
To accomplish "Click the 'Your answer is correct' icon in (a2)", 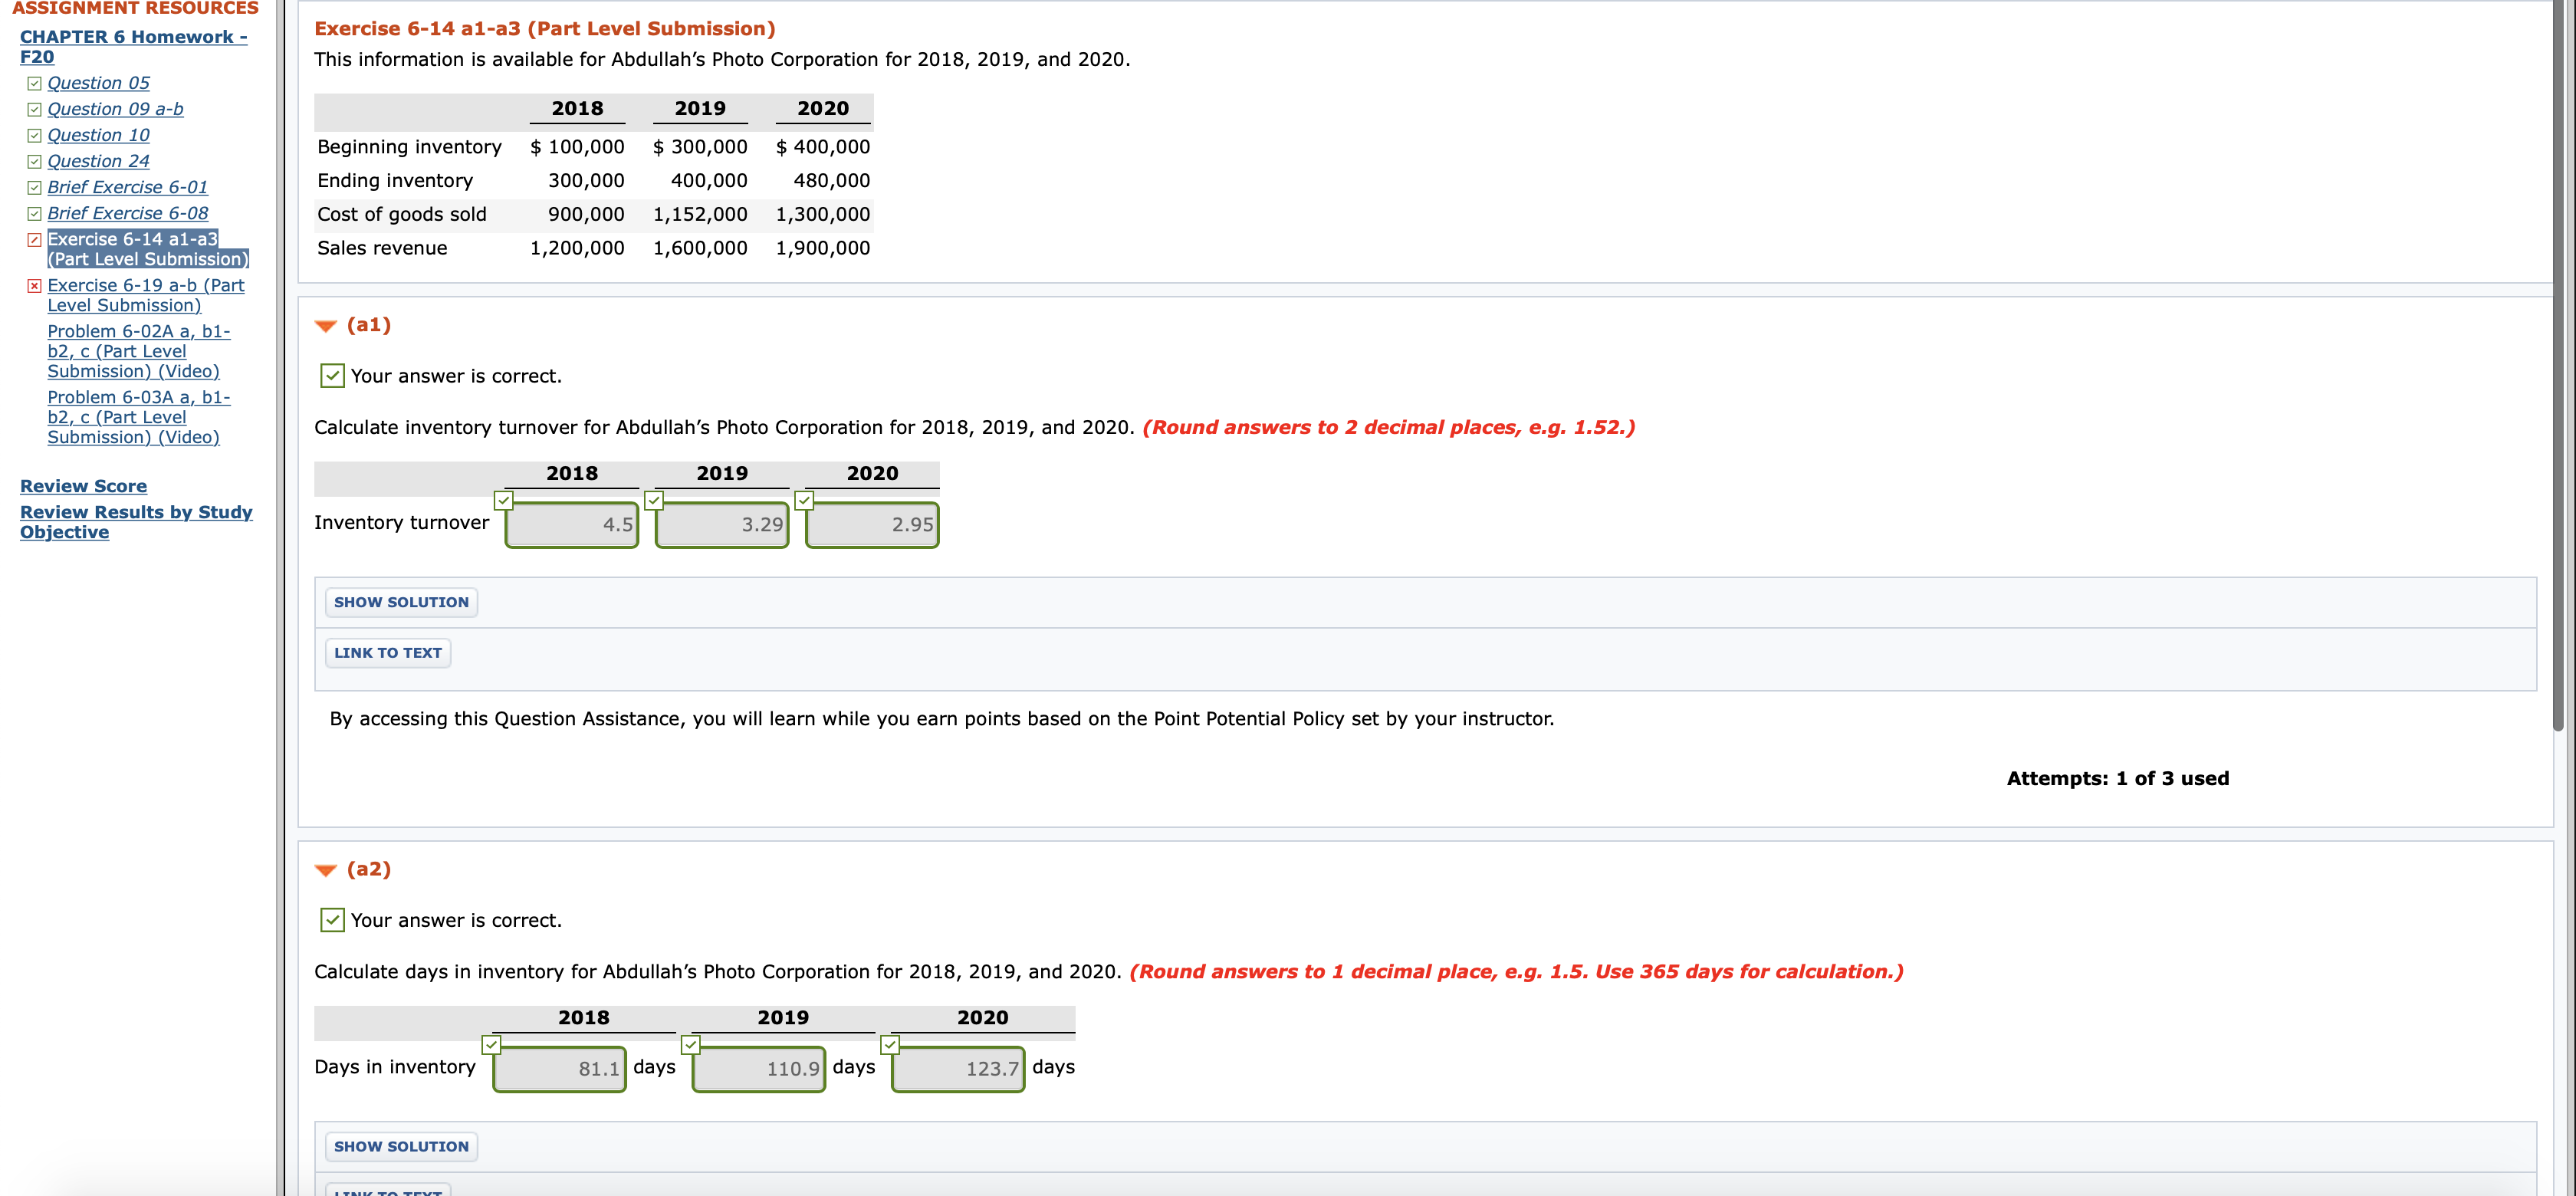I will [331, 919].
